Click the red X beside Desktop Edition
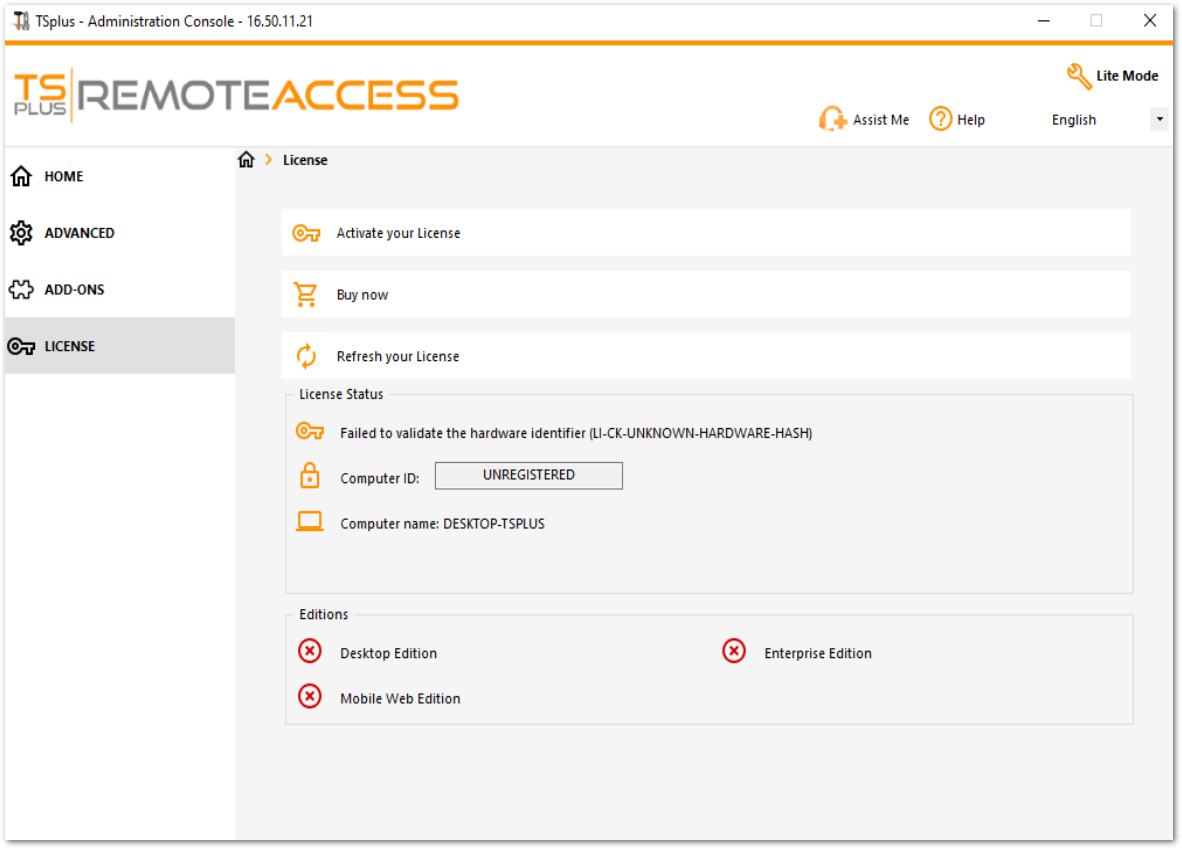1182x849 pixels. tap(310, 651)
